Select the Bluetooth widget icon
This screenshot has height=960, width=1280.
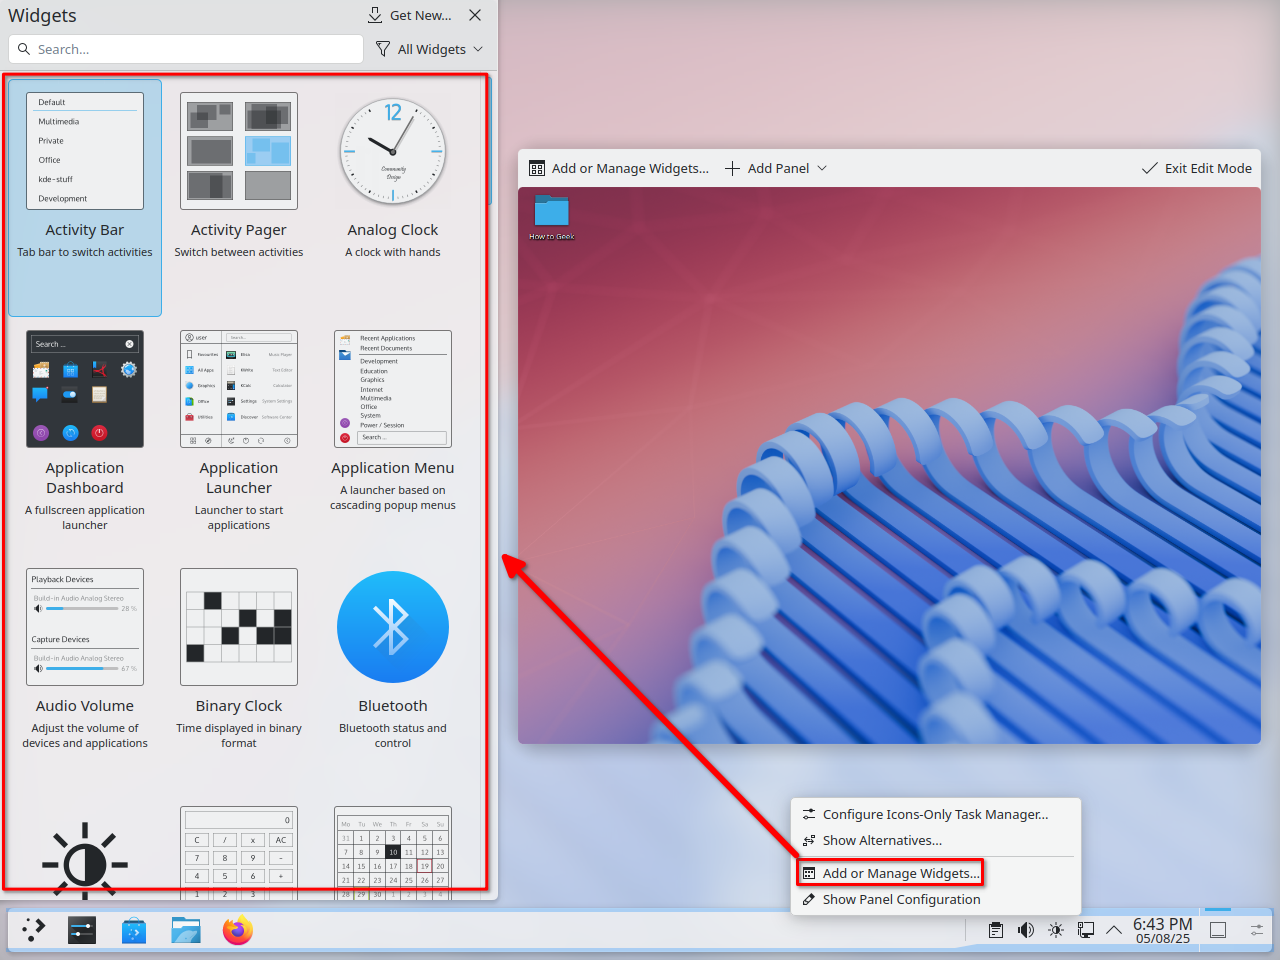point(393,627)
